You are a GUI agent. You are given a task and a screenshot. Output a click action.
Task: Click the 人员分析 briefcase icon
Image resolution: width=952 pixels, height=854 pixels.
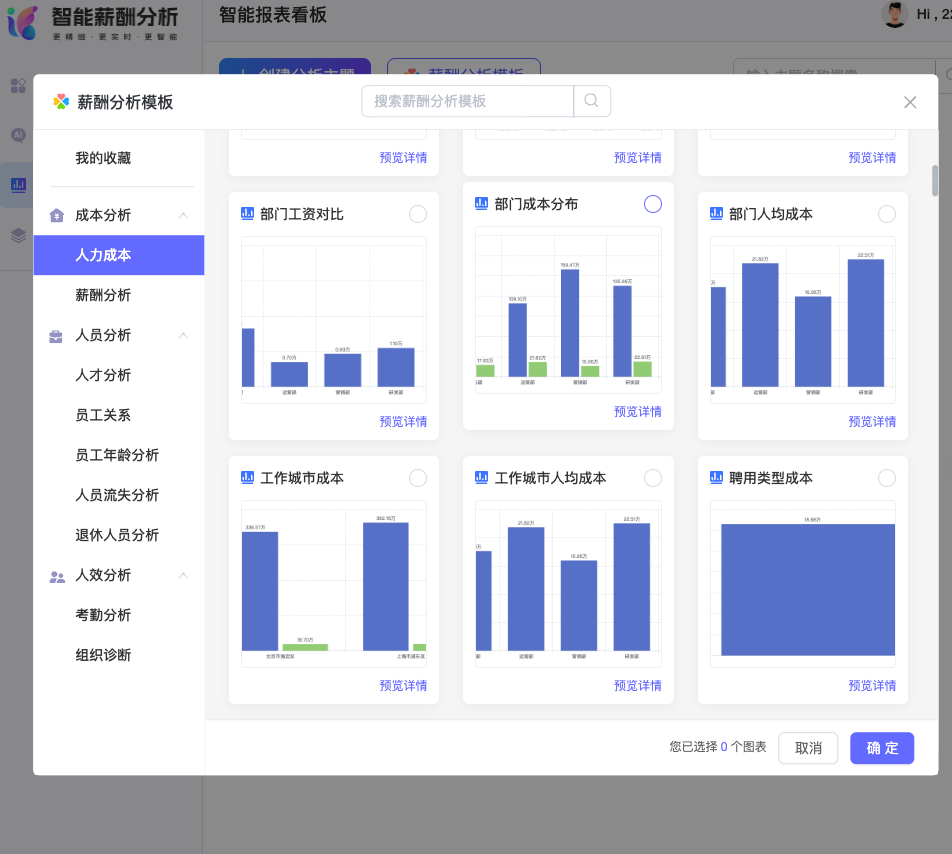57,335
